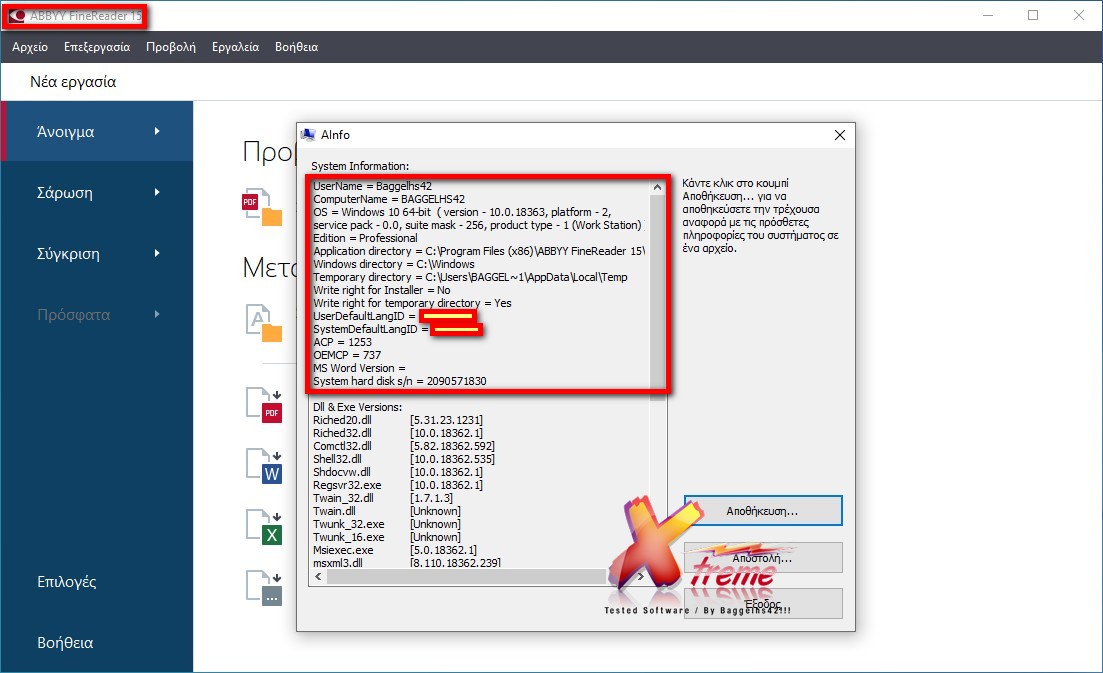Click the OEMCP = 737 line
This screenshot has height=673, width=1103.
tap(347, 355)
